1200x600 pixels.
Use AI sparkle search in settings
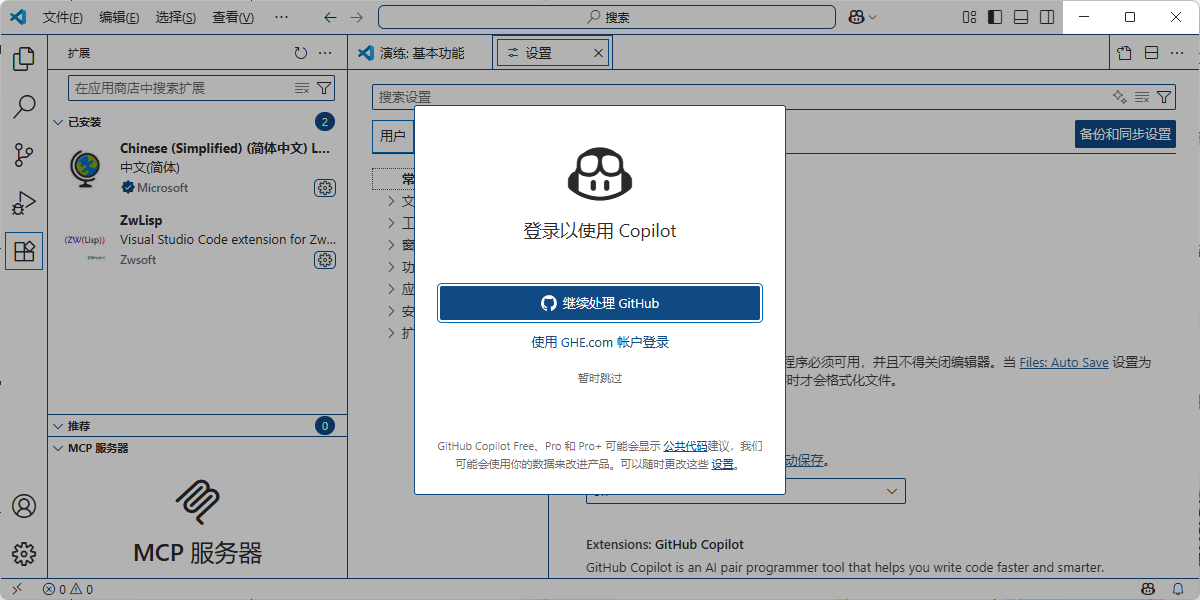click(1120, 97)
